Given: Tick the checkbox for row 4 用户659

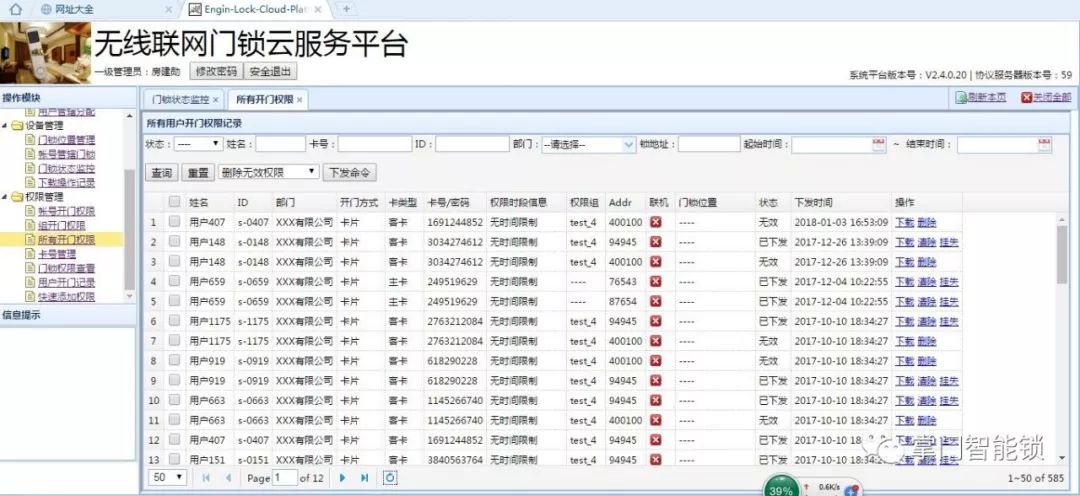Looking at the screenshot, I should 174,282.
